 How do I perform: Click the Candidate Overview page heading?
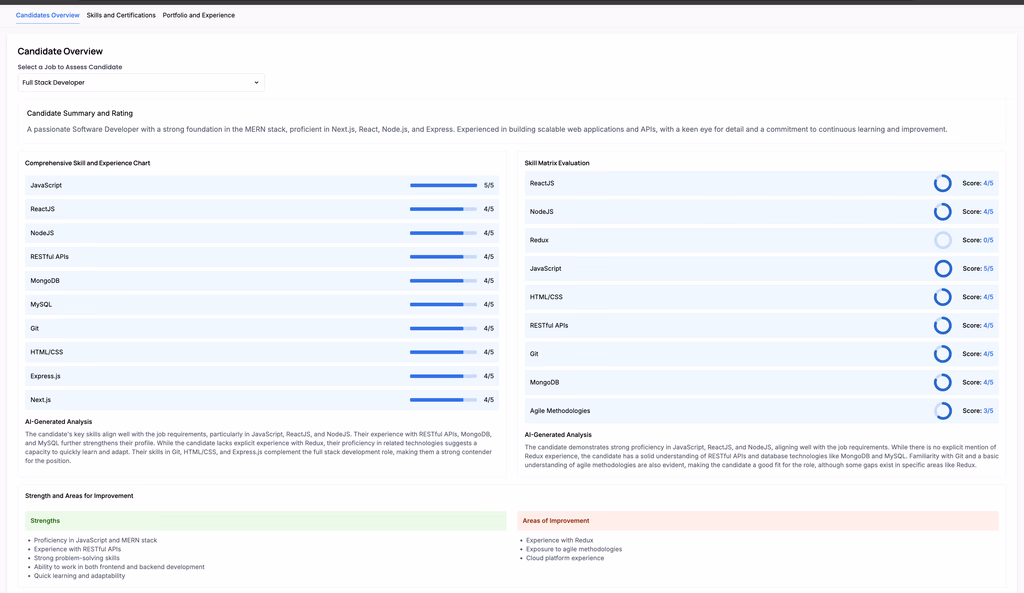[60, 51]
